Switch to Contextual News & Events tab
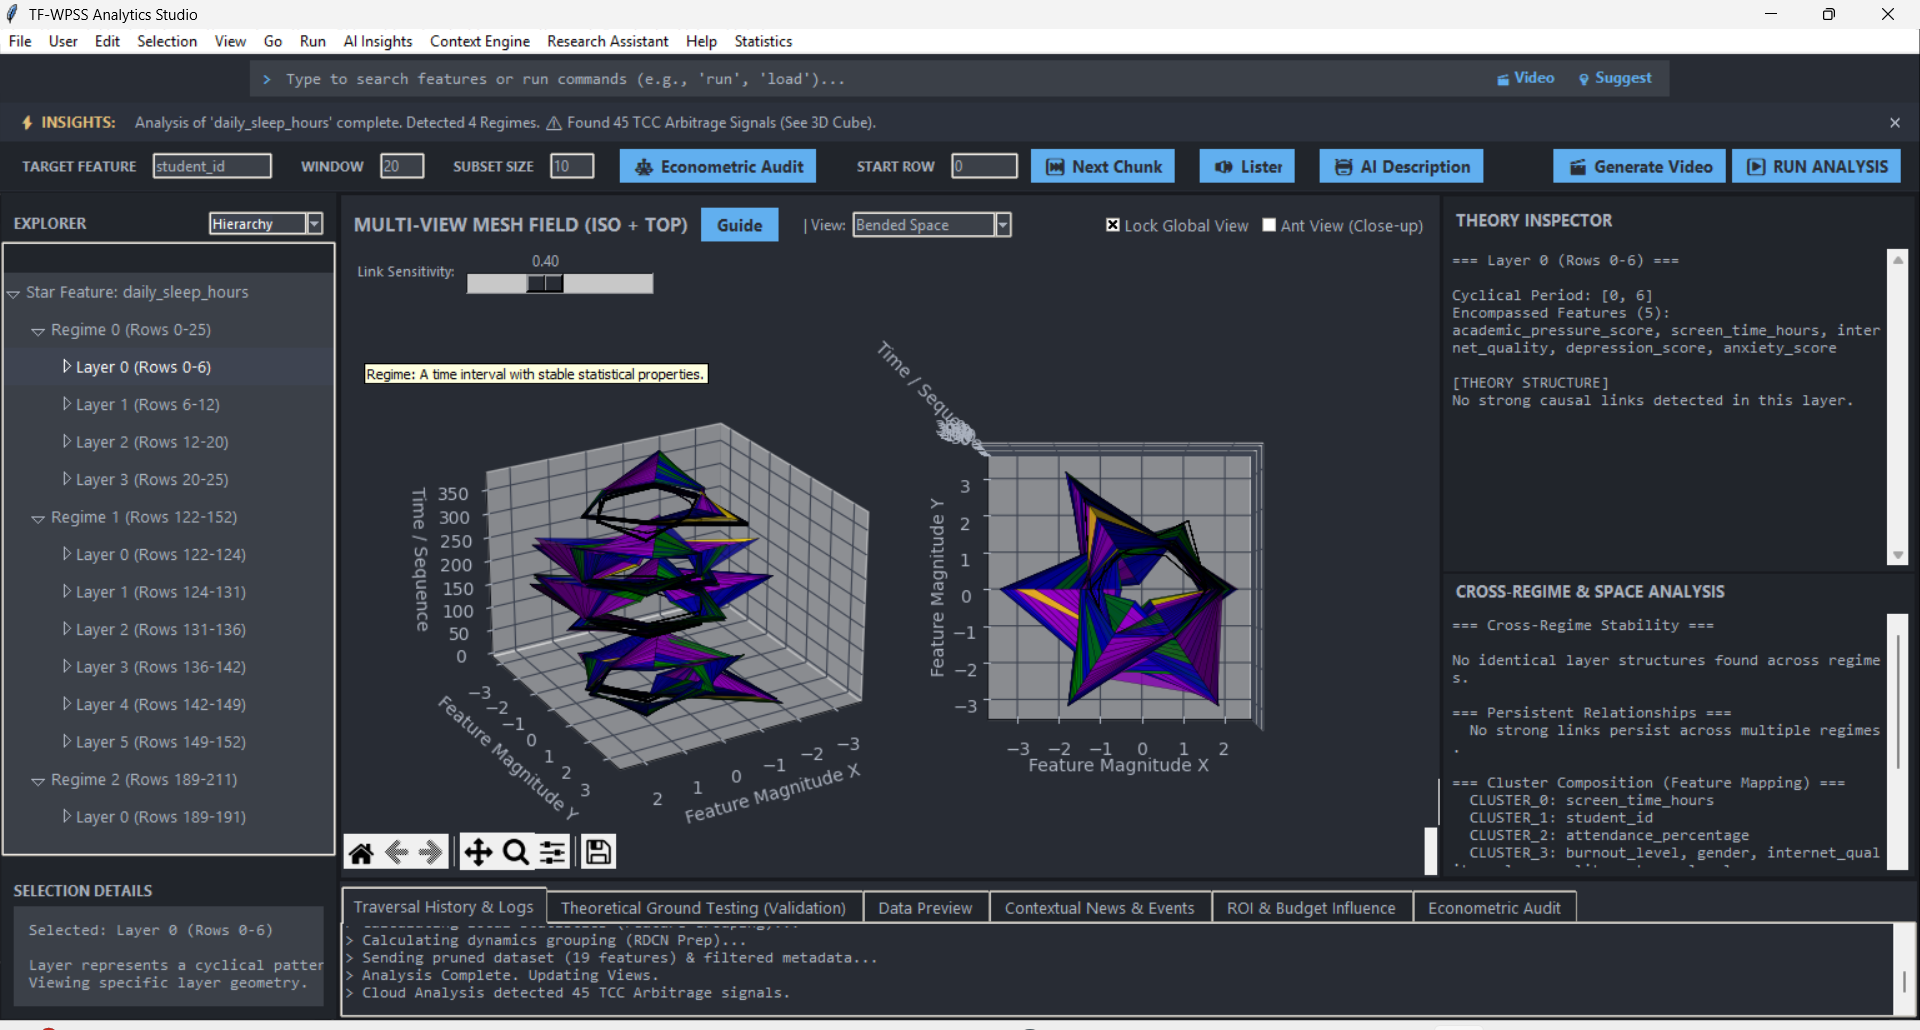Image resolution: width=1920 pixels, height=1030 pixels. (1099, 908)
